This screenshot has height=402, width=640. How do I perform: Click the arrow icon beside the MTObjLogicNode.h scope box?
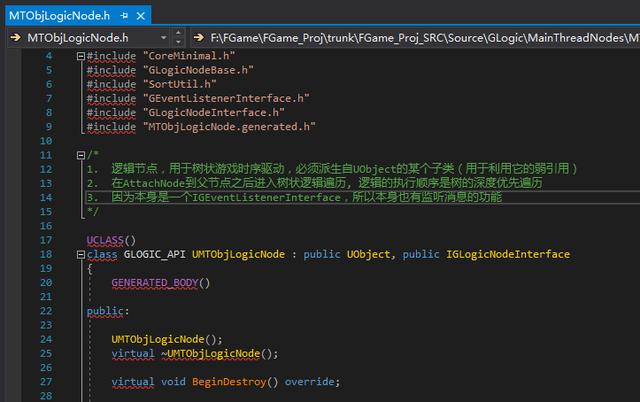[x=14, y=38]
